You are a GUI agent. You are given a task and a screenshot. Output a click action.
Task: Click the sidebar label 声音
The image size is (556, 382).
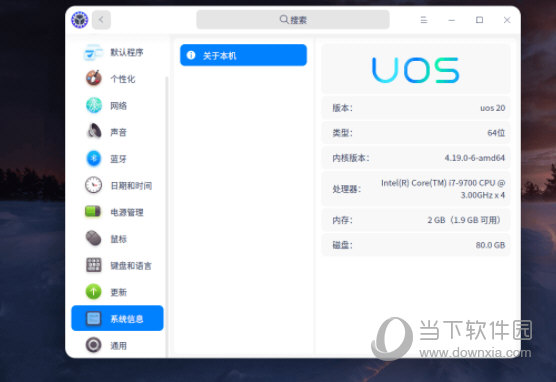[x=118, y=132]
